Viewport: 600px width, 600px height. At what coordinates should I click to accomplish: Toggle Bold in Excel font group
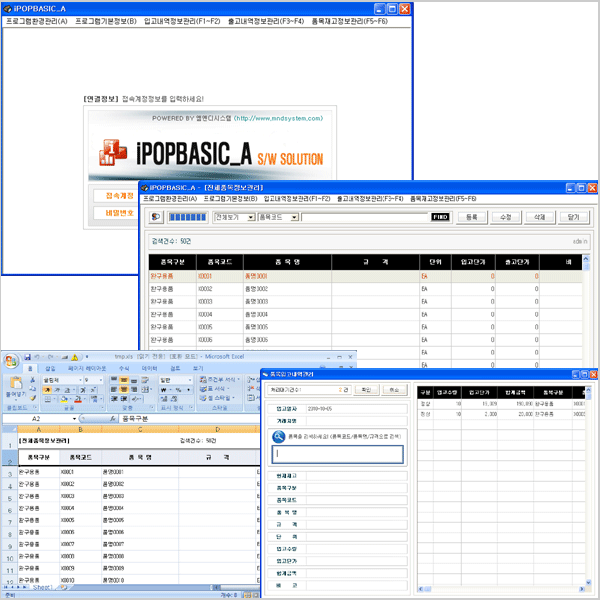tap(47, 390)
